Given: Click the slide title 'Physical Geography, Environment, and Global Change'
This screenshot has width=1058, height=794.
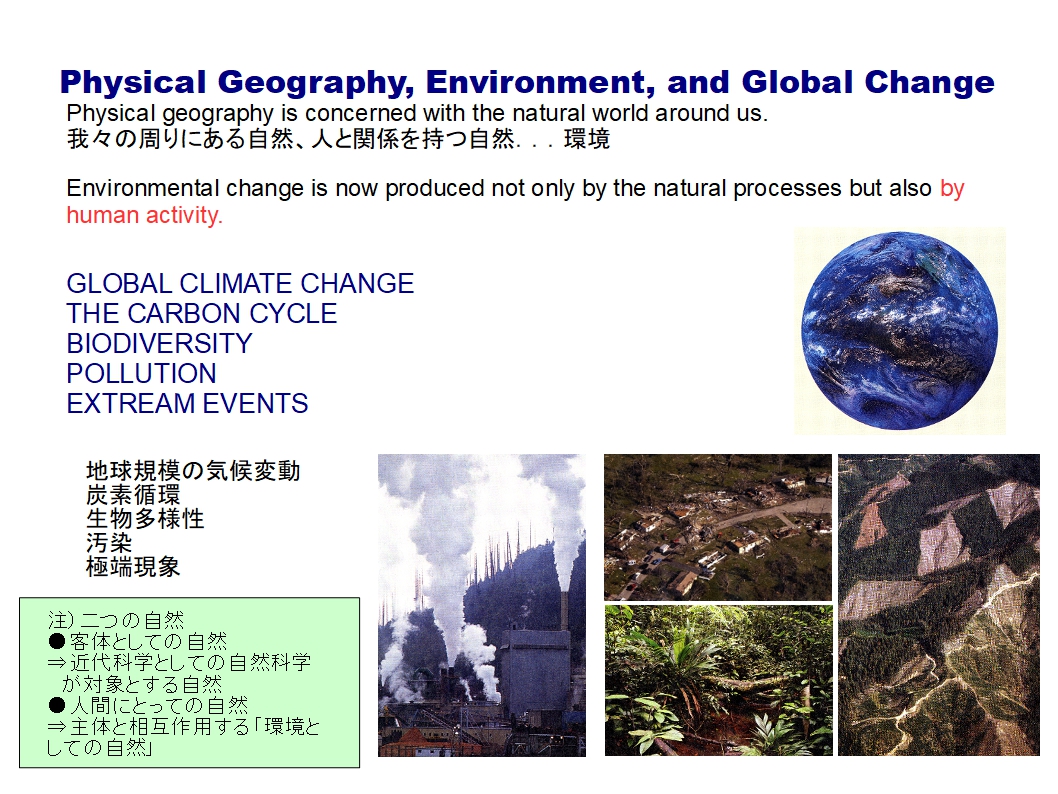Looking at the screenshot, I should pos(527,82).
